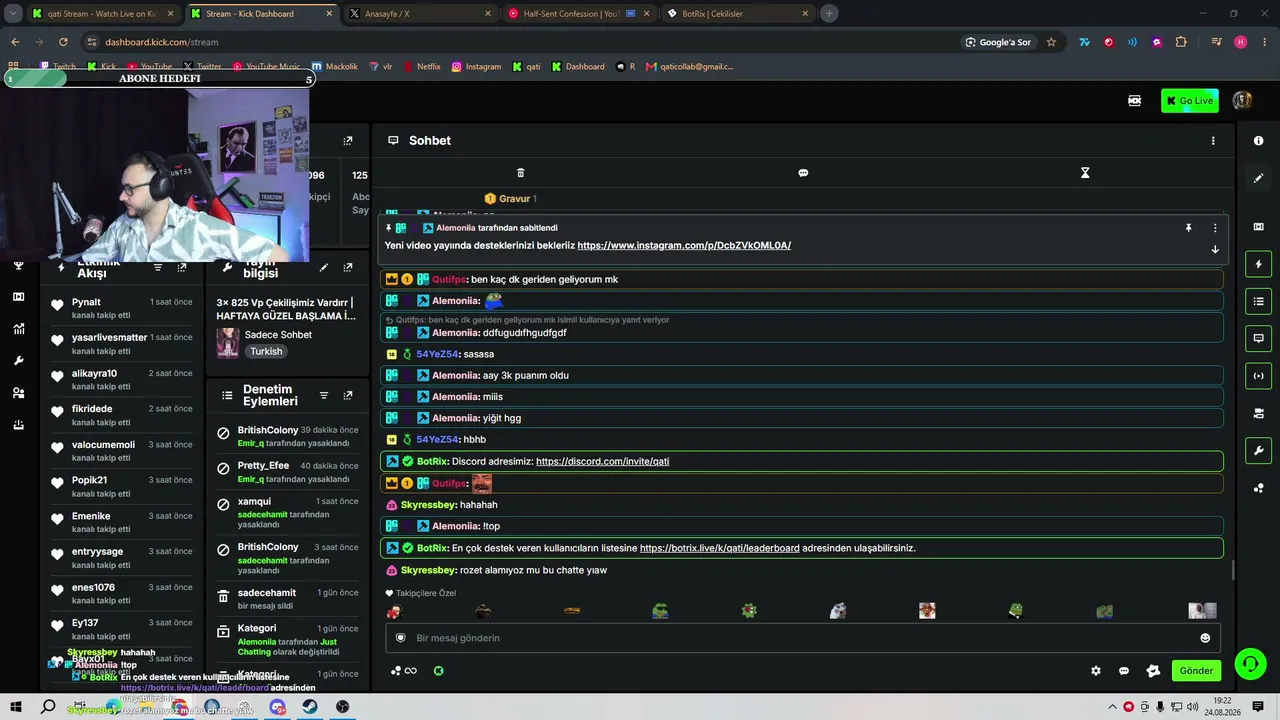Click the hourglass slow mode icon

point(1085,173)
